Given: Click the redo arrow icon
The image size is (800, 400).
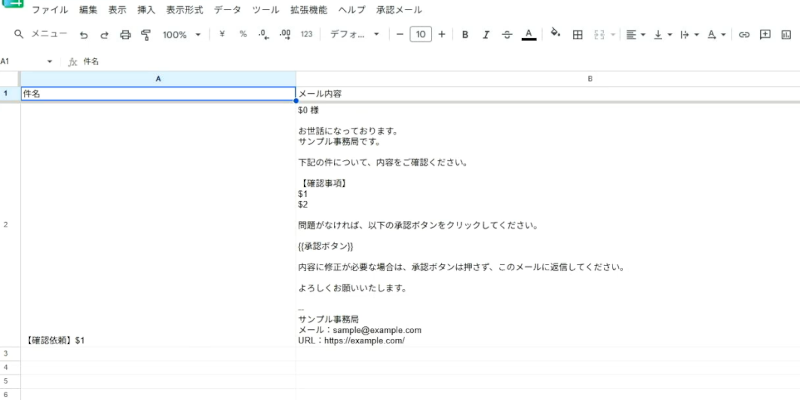Looking at the screenshot, I should point(104,35).
